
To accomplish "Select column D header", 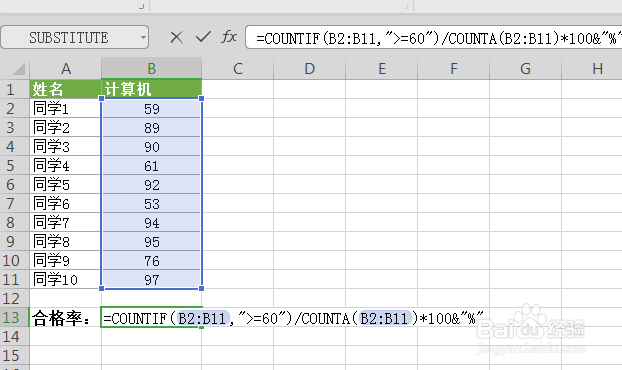I will pyautogui.click(x=309, y=69).
